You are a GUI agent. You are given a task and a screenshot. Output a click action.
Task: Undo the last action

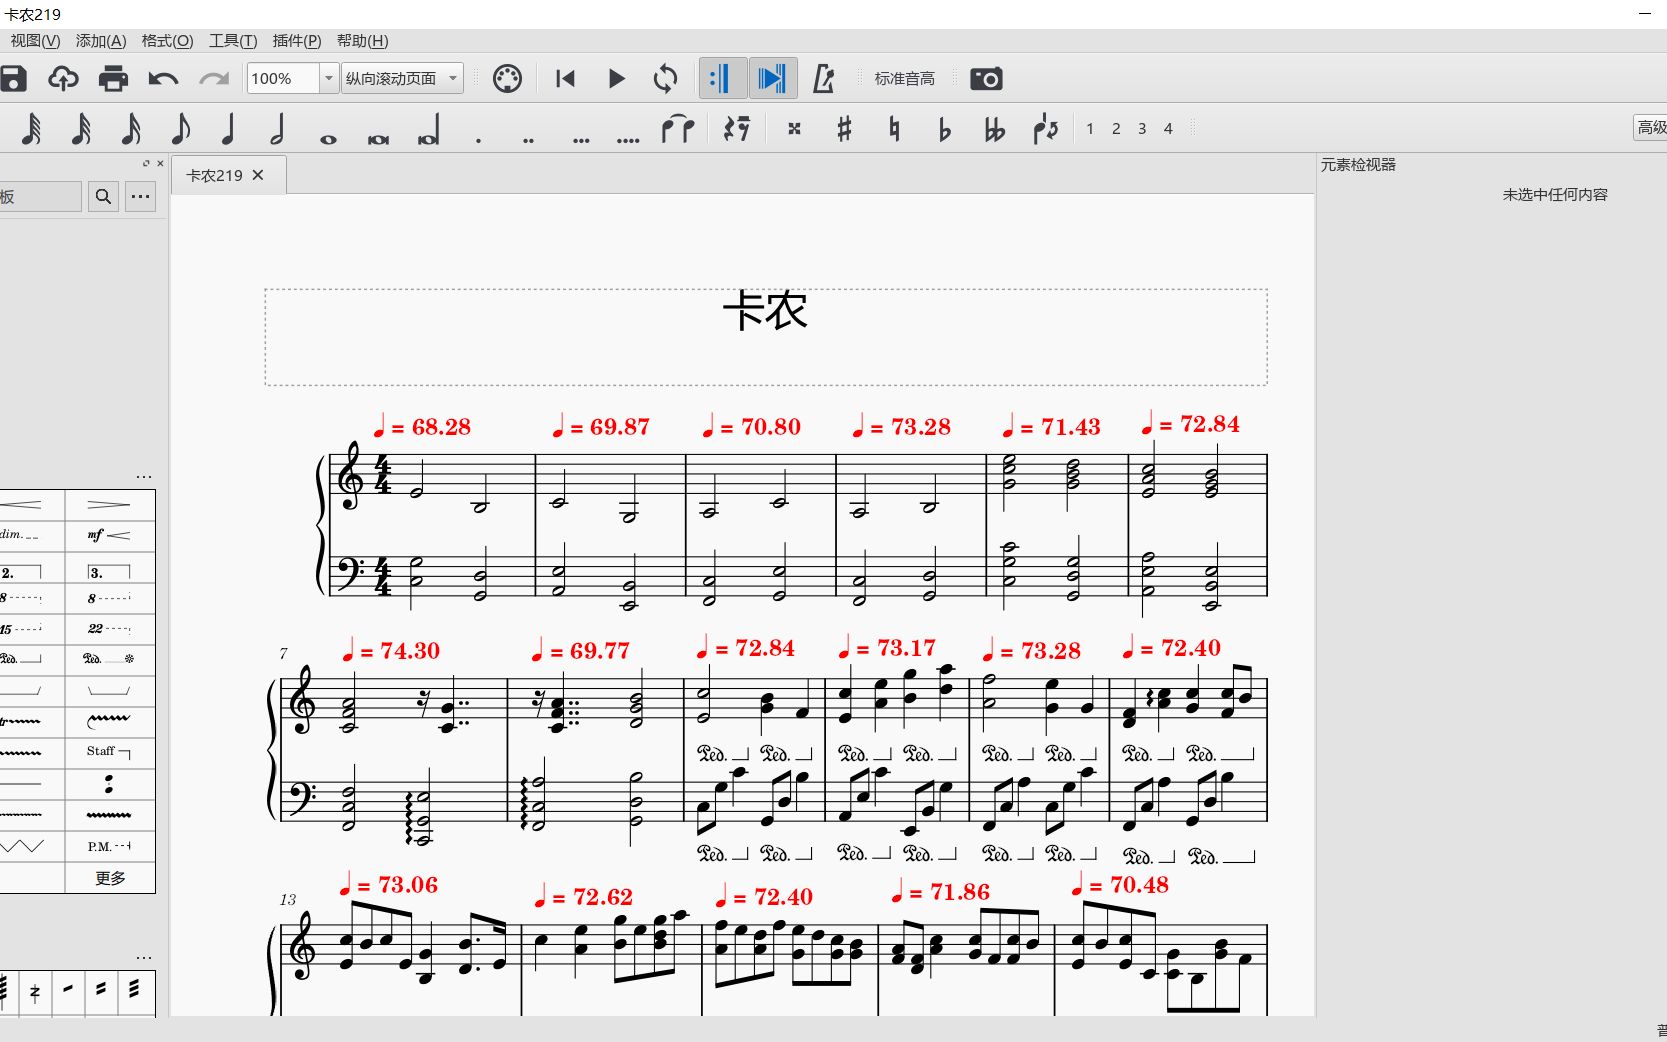point(163,78)
